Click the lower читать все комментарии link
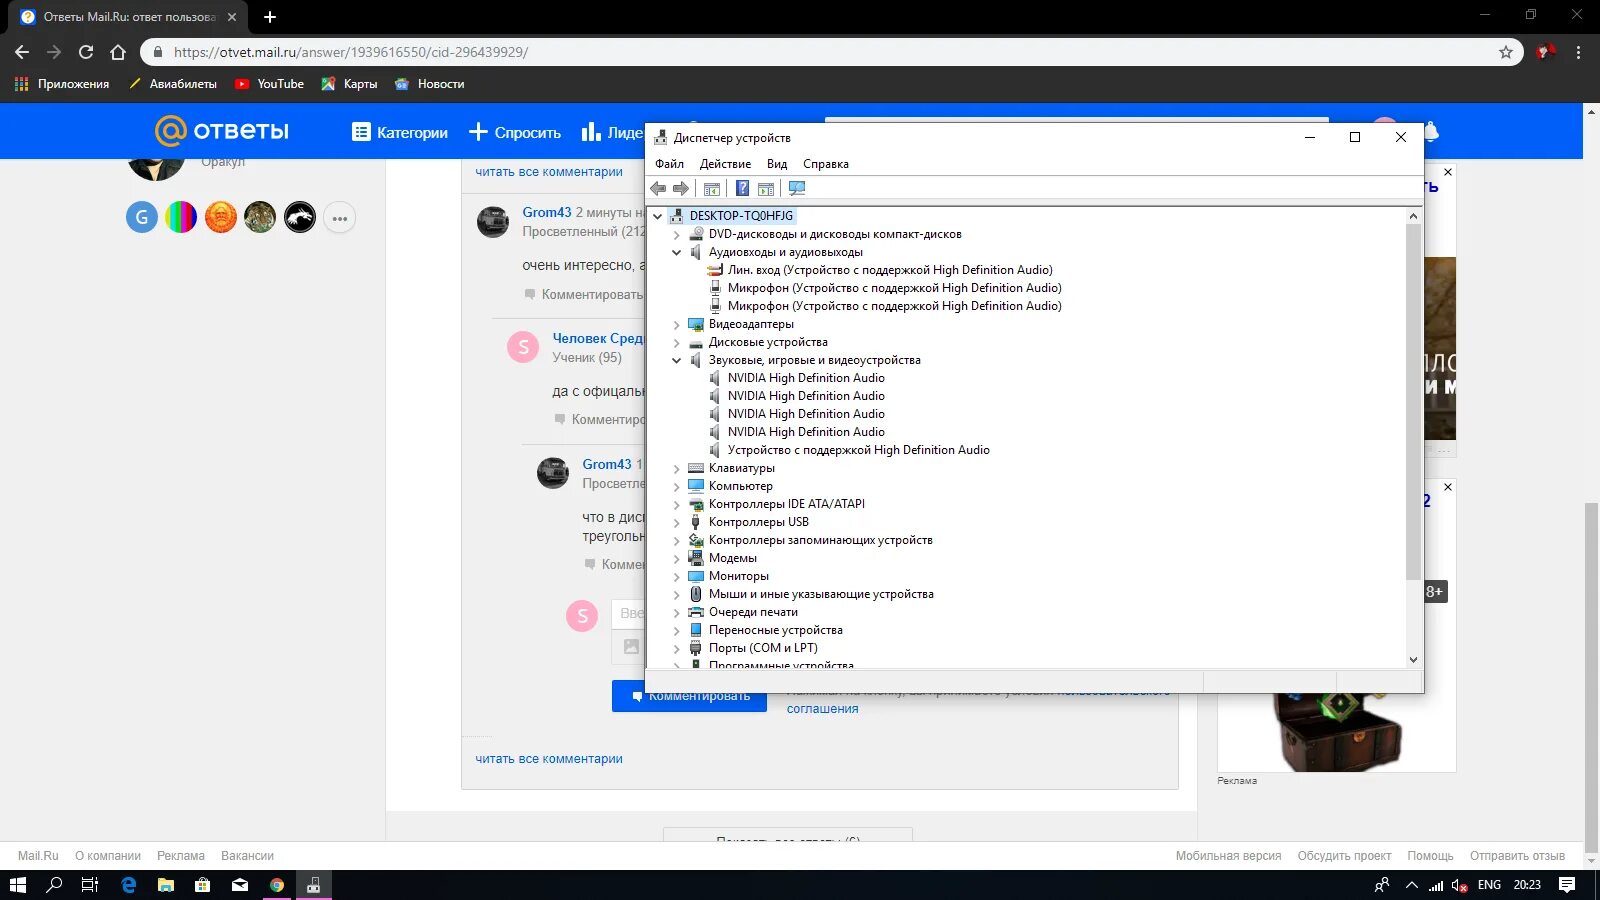Screen dimensions: 1600x900 pyautogui.click(x=549, y=759)
